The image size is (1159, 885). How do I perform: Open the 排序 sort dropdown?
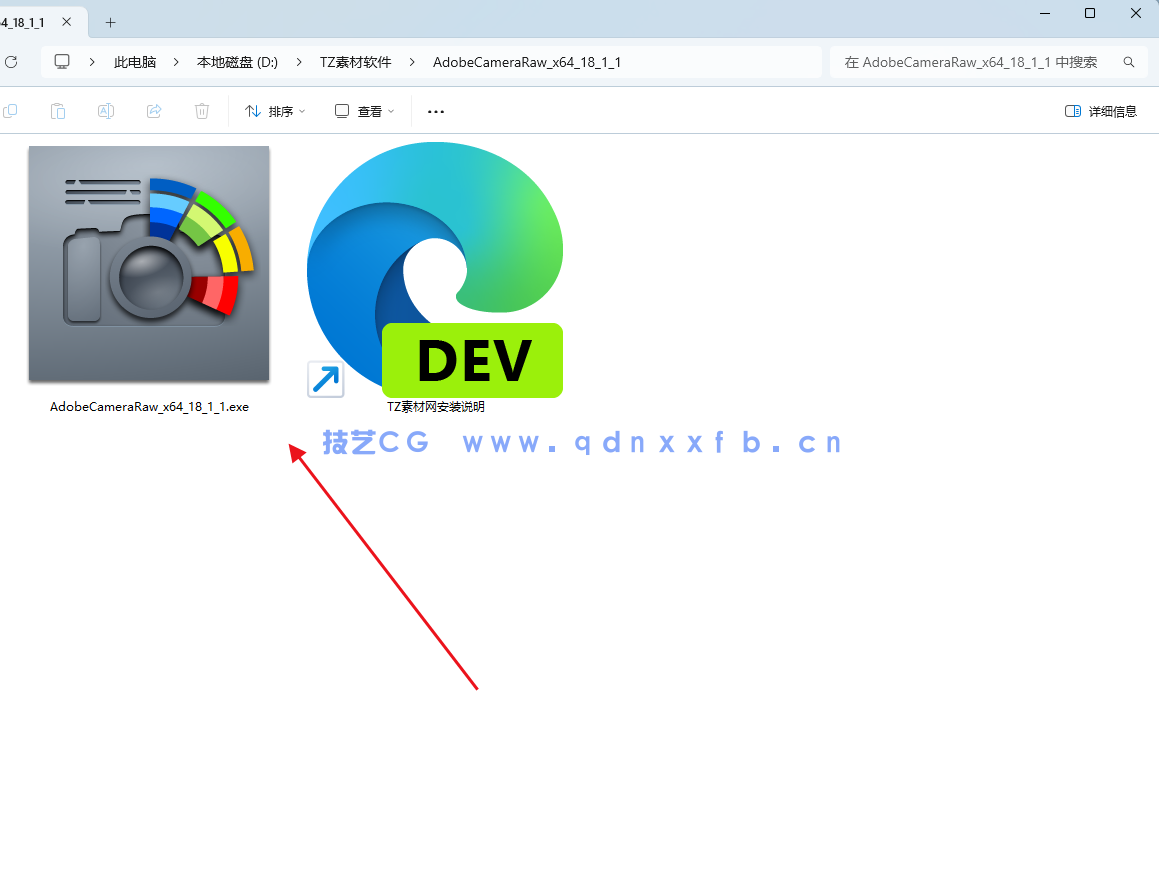[275, 111]
